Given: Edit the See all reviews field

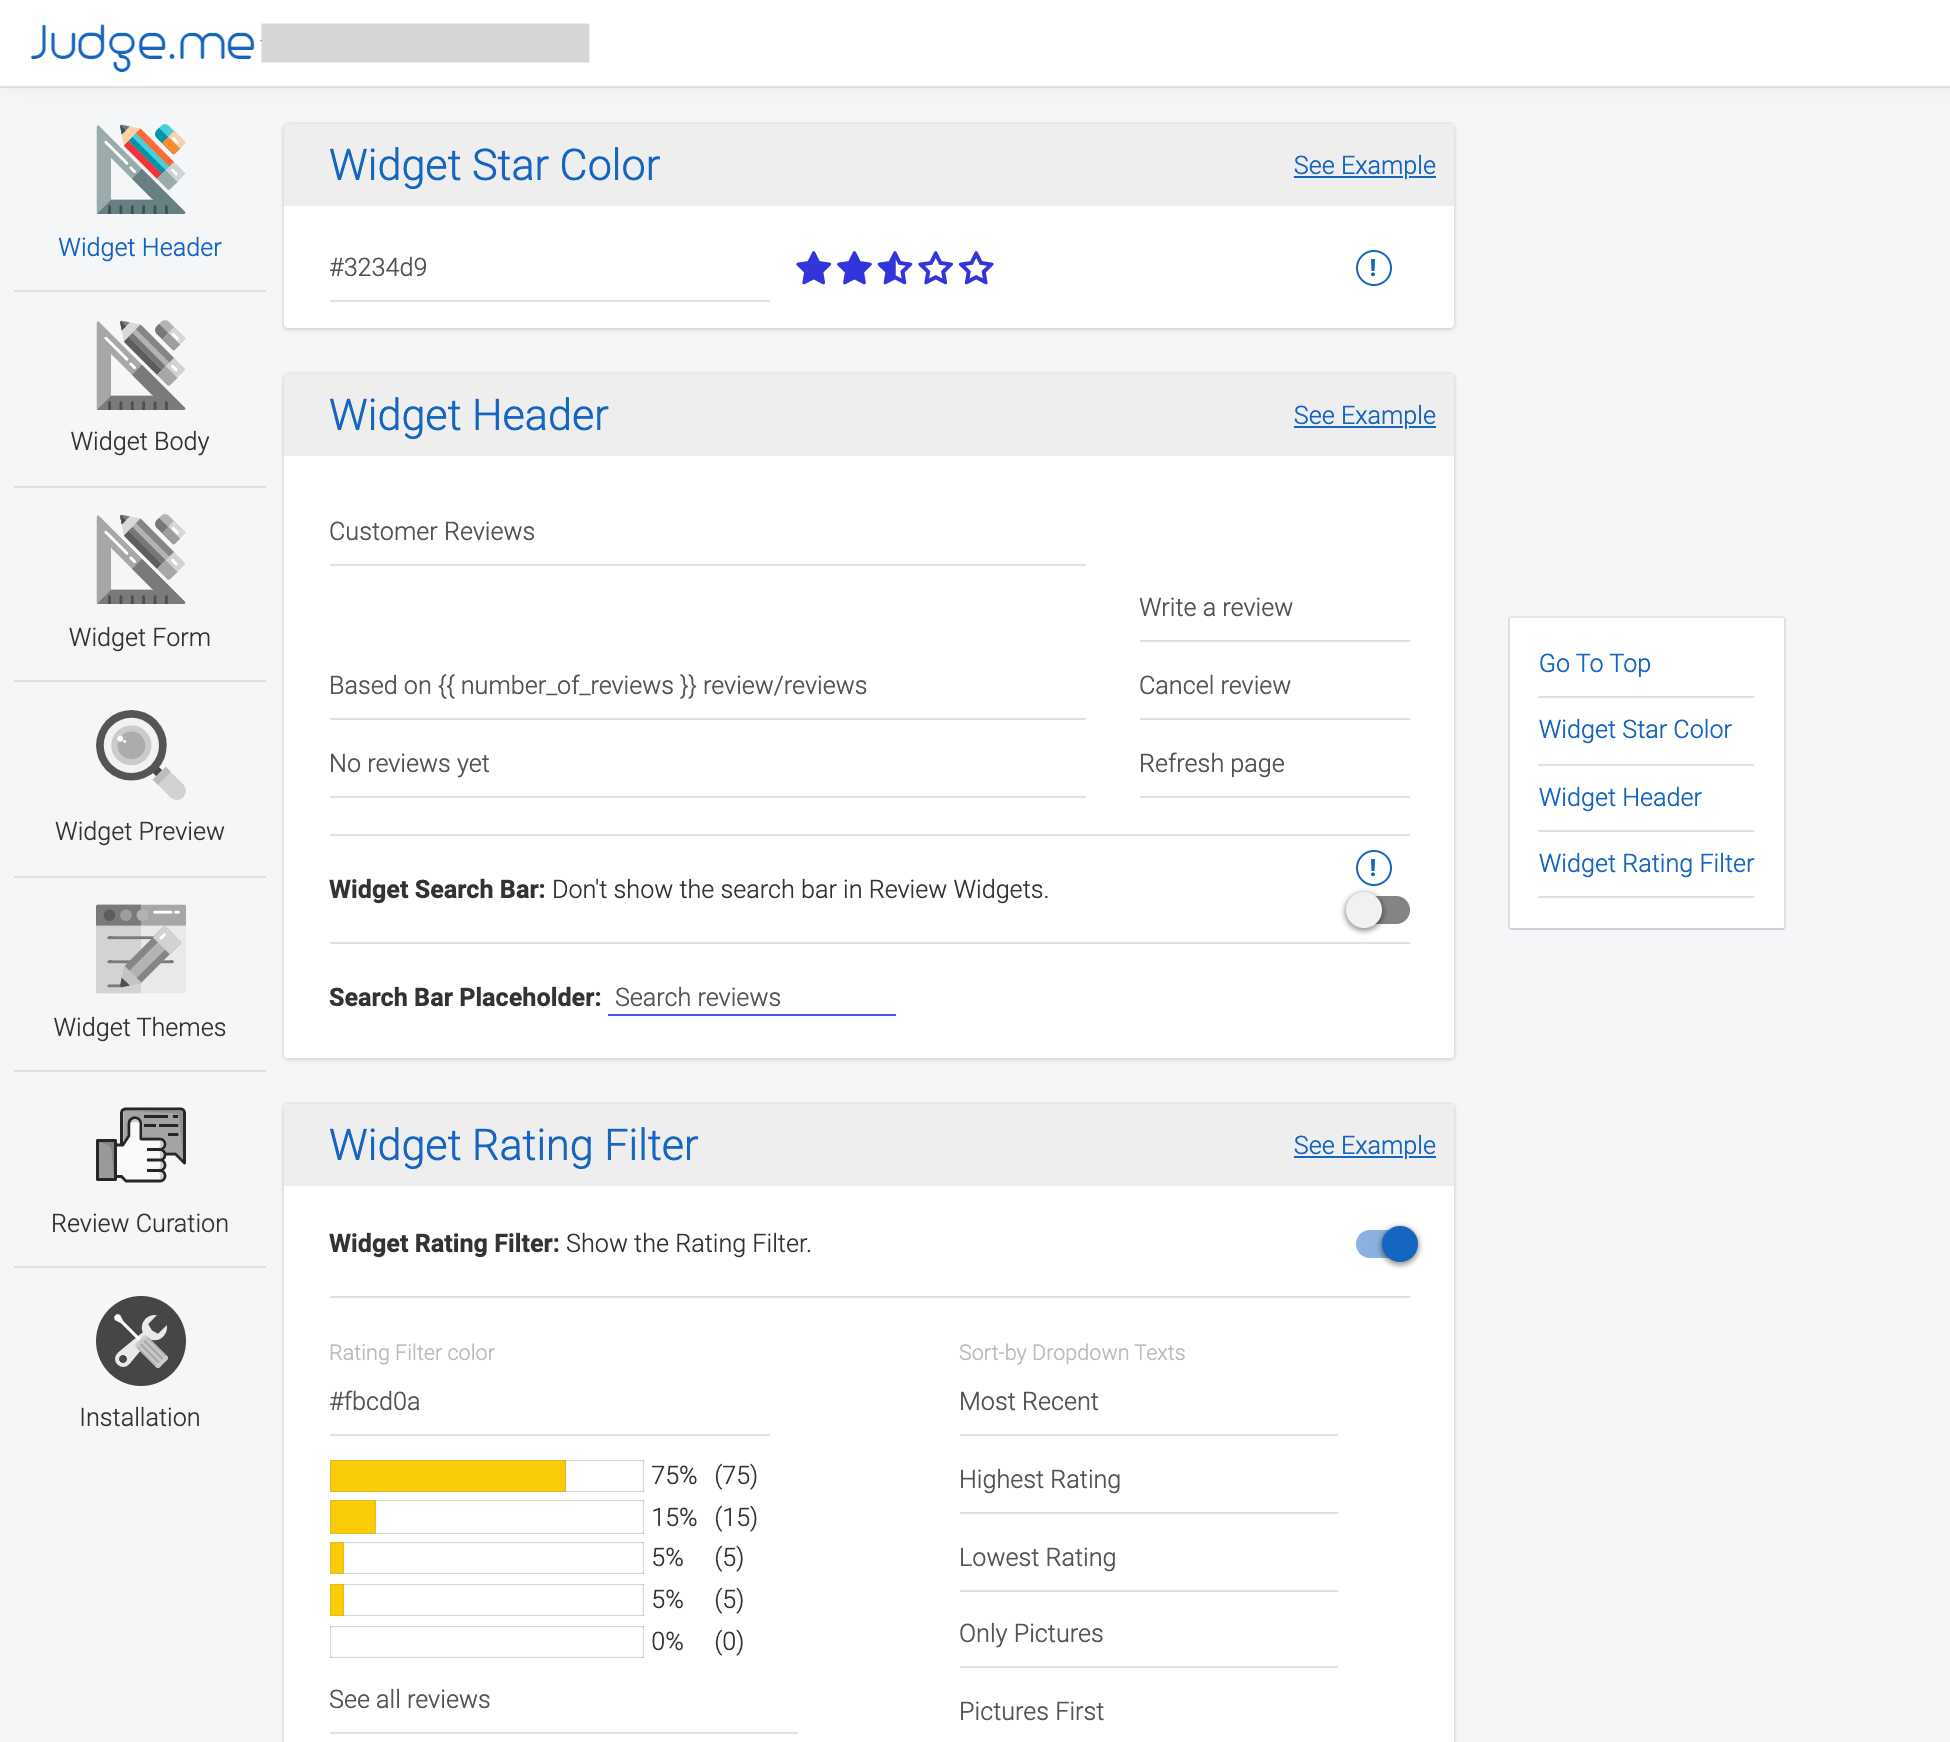Looking at the screenshot, I should coord(563,1700).
